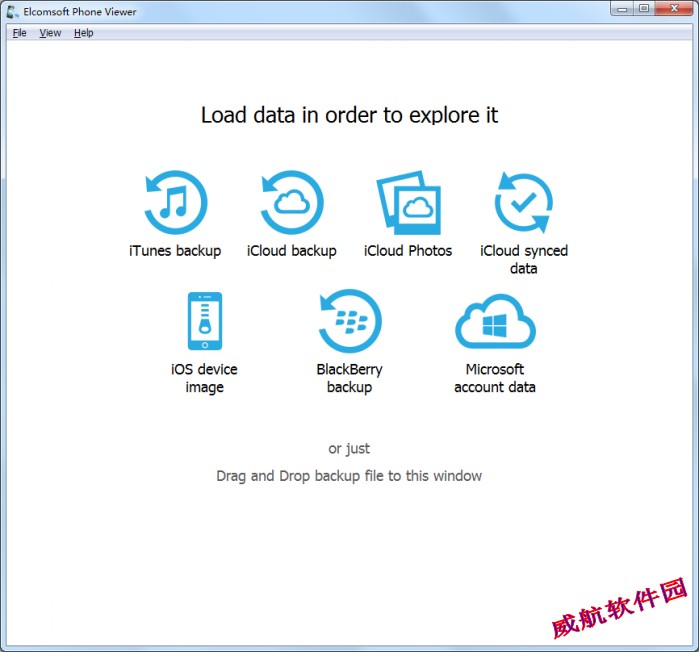Maximize the Elcomsoft Phone Viewer window
Image resolution: width=699 pixels, height=652 pixels.
[644, 9]
